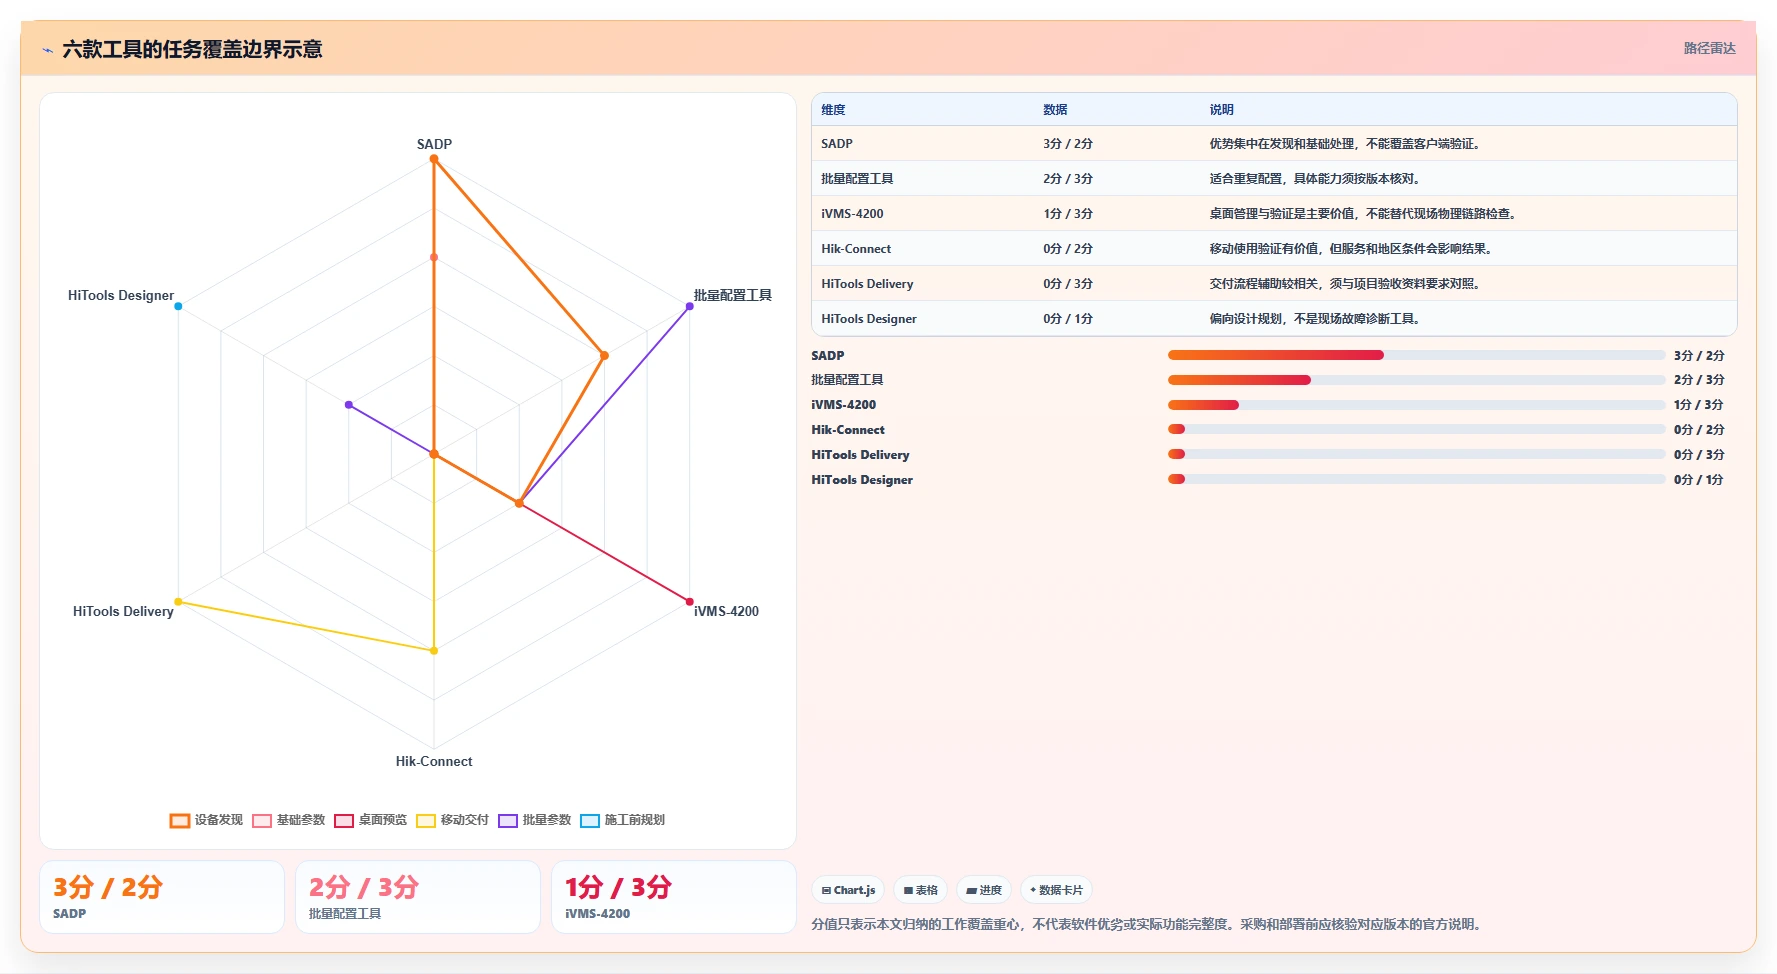
Task: Click the 数据 column header
Action: coord(1055,110)
